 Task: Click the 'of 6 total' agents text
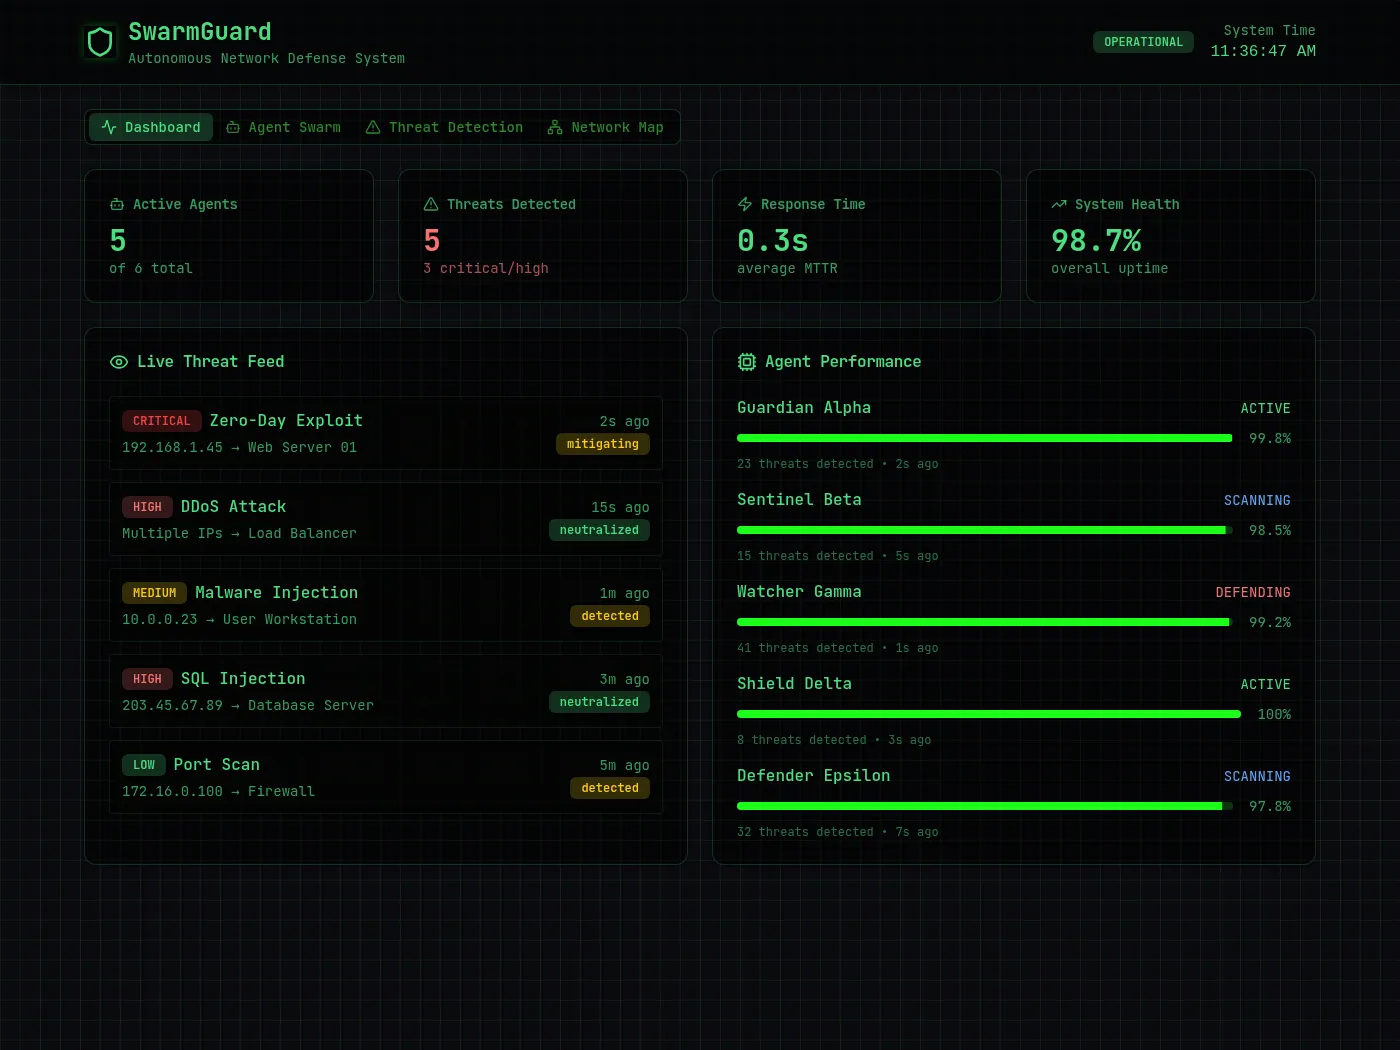(x=151, y=268)
